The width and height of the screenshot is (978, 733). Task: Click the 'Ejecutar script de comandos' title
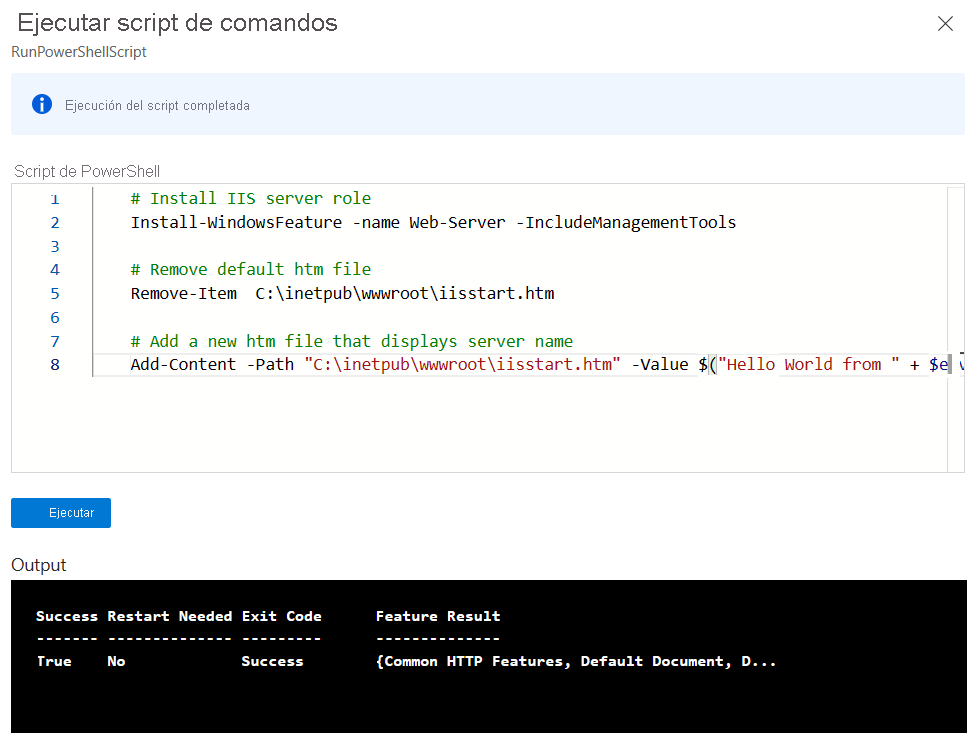click(x=178, y=23)
